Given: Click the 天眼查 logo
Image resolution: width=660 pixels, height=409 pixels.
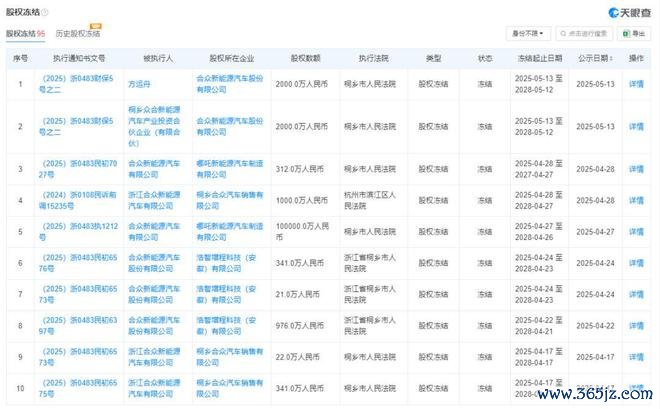Looking at the screenshot, I should pos(630,13).
